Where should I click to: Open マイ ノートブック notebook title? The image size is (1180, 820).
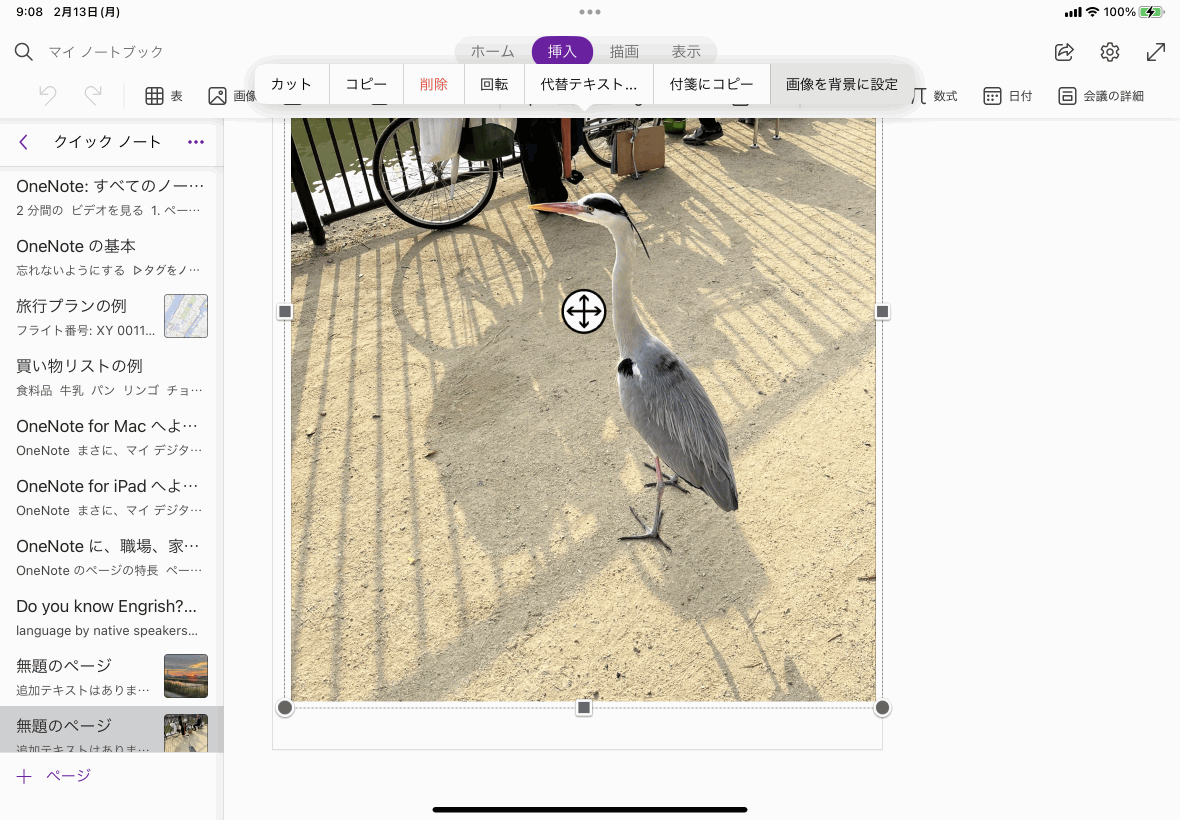pyautogui.click(x=106, y=52)
